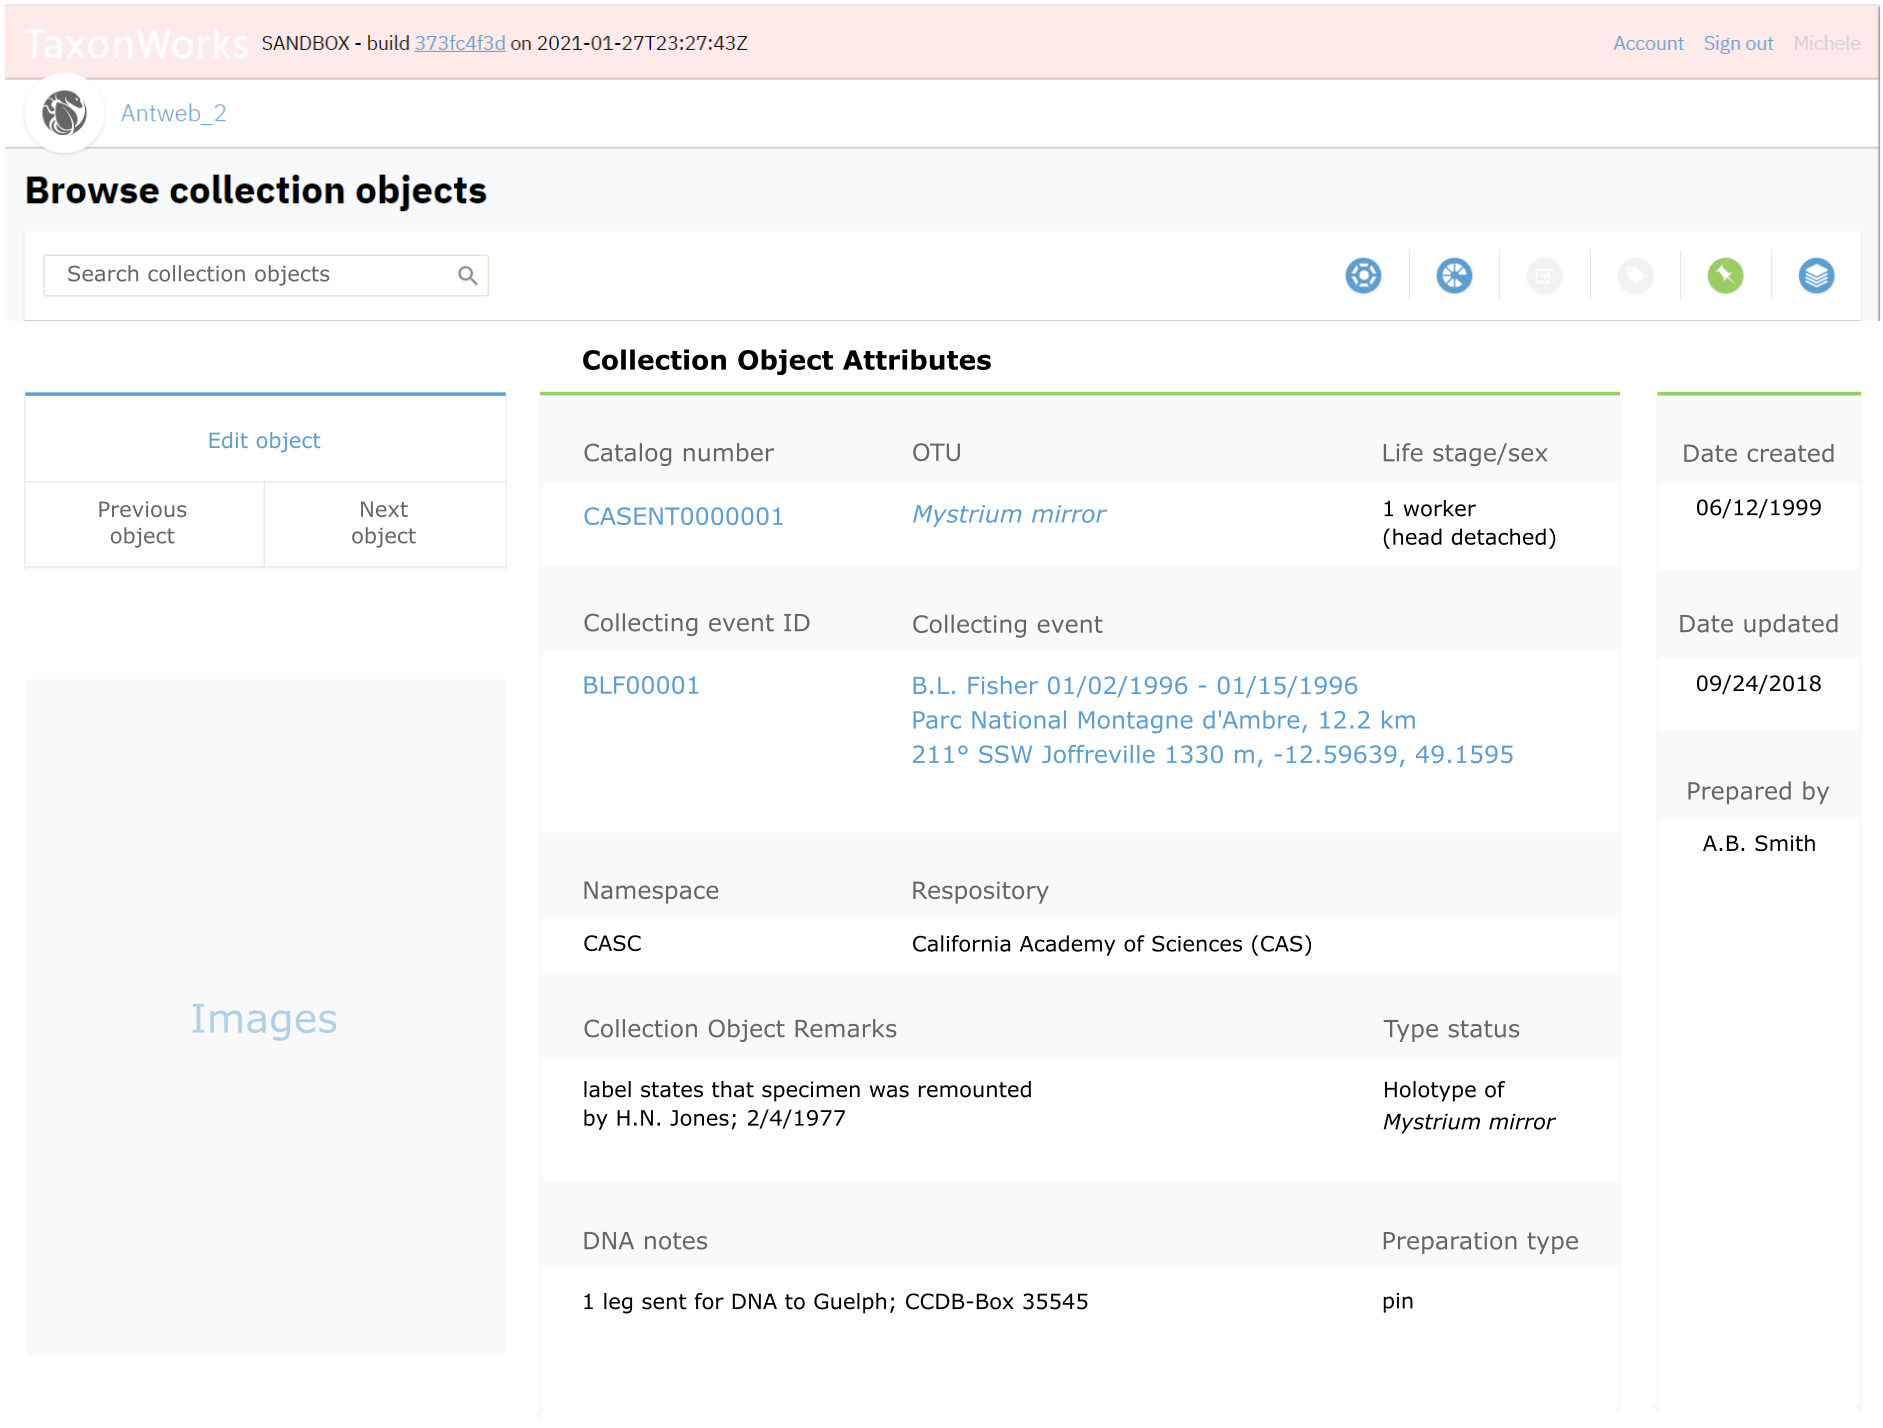This screenshot has width=1883, height=1428.
Task: Open the Mystrium mirror OTU page
Action: tap(1008, 513)
